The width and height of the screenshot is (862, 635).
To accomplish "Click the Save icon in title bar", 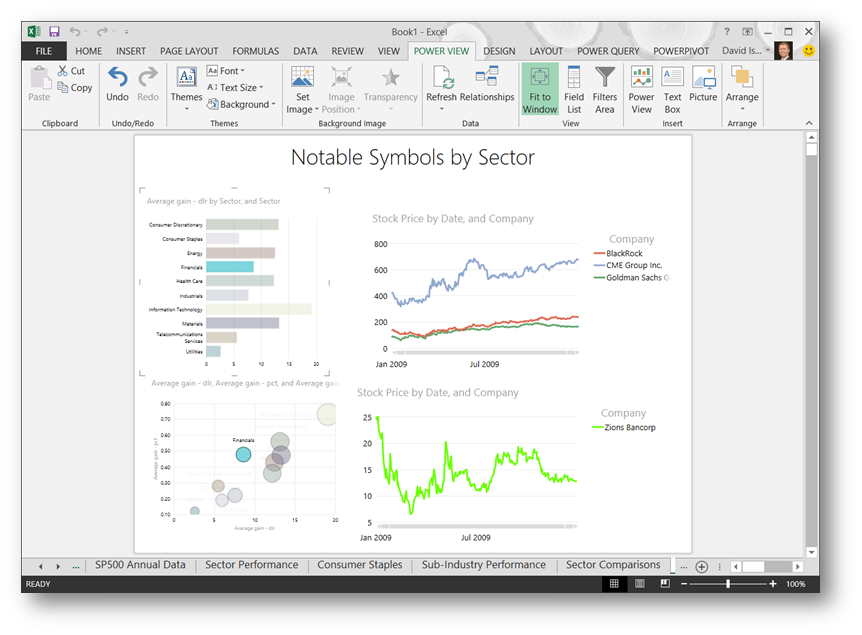I will 54,31.
